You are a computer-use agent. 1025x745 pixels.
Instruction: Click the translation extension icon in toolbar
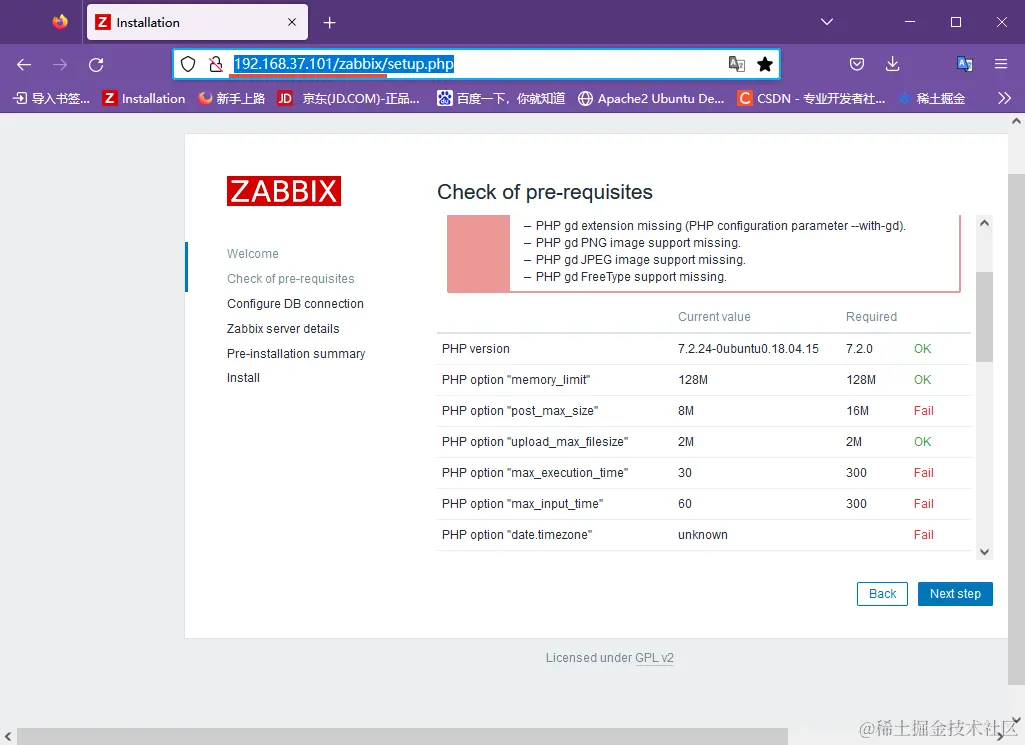pos(965,64)
